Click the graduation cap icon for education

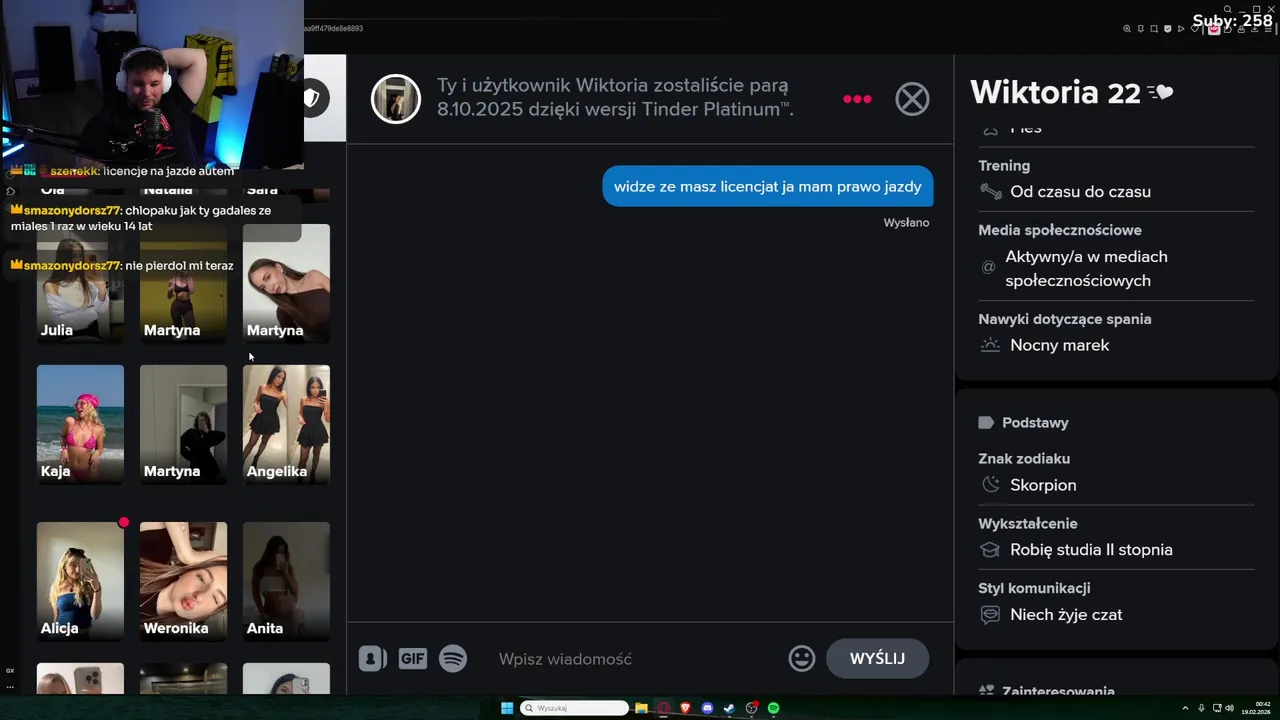click(990, 550)
